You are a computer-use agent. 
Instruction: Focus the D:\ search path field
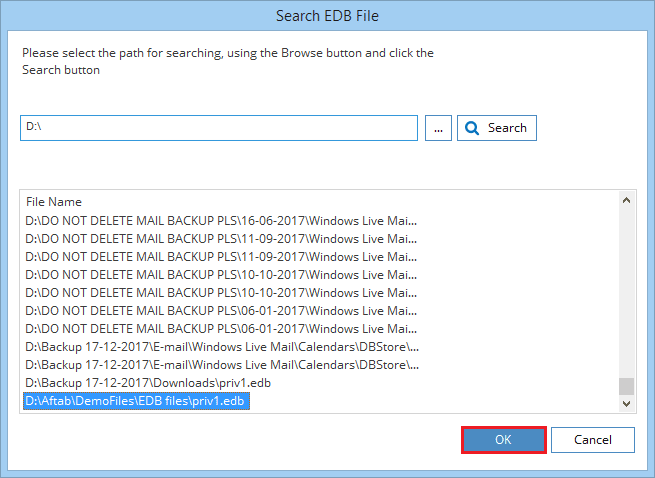click(x=218, y=128)
